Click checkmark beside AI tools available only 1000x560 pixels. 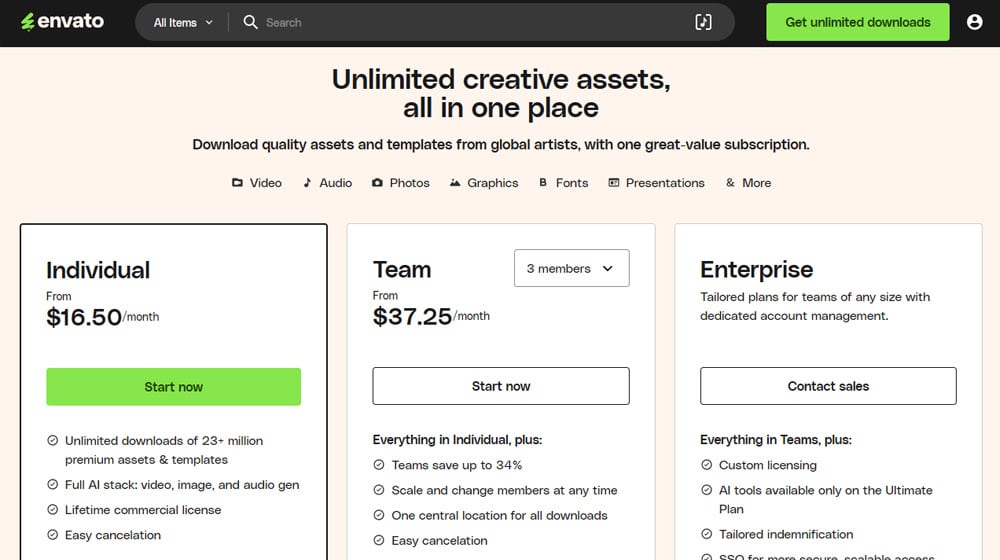tap(707, 490)
